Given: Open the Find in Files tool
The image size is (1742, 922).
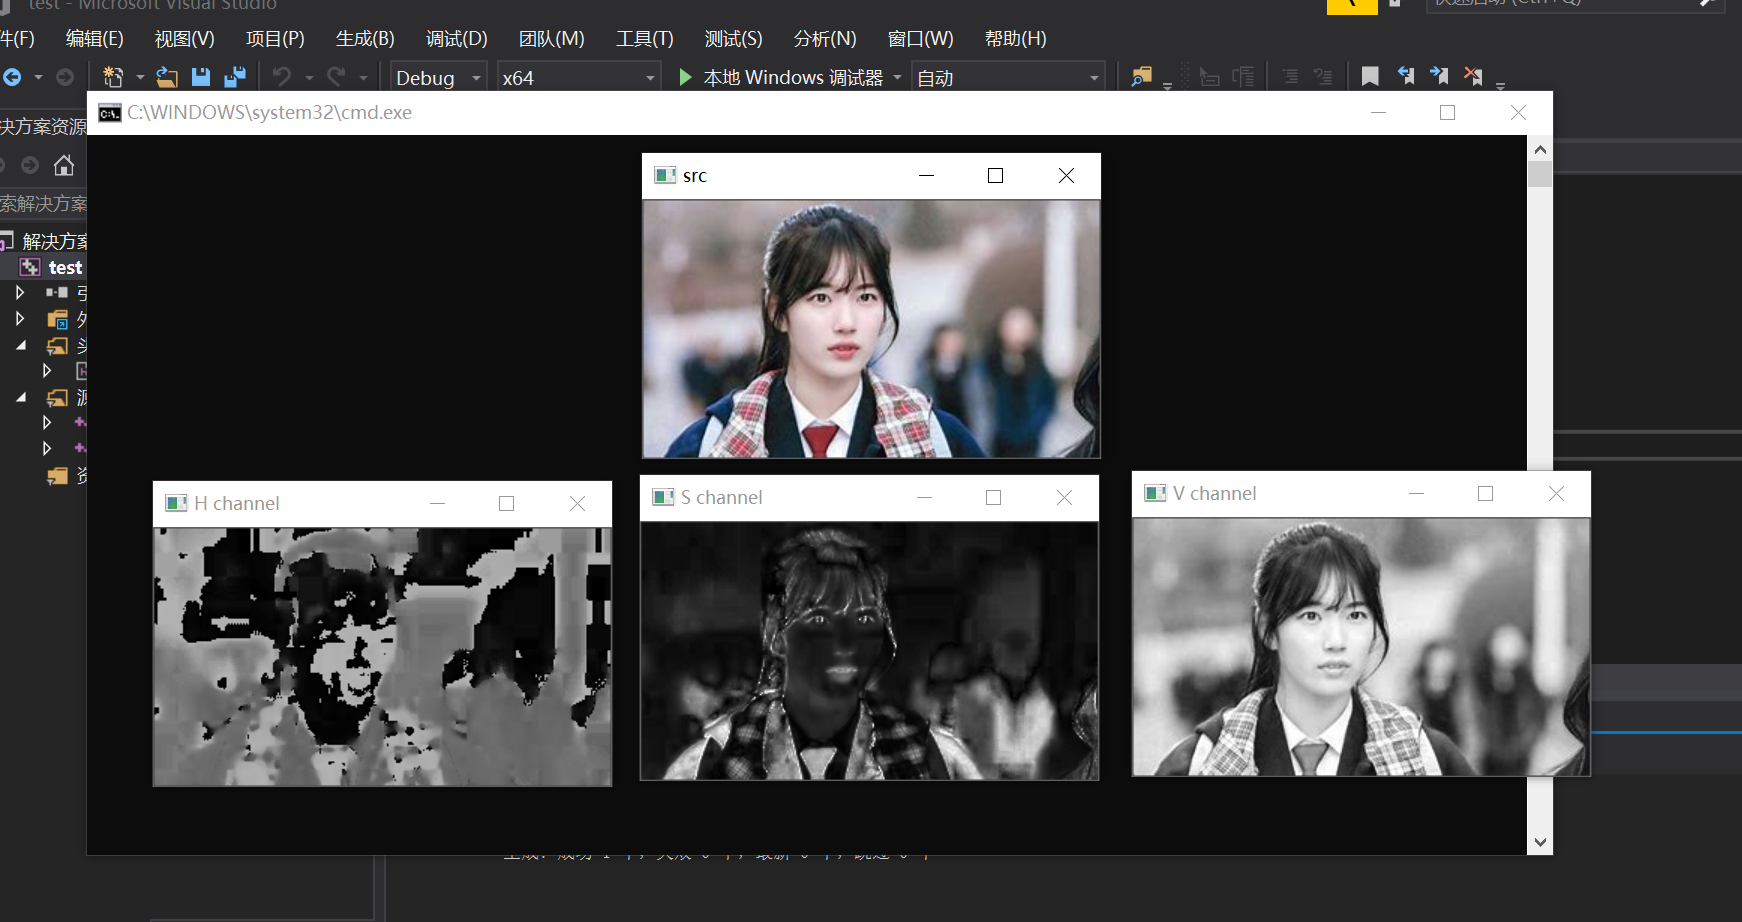Looking at the screenshot, I should [x=1141, y=76].
